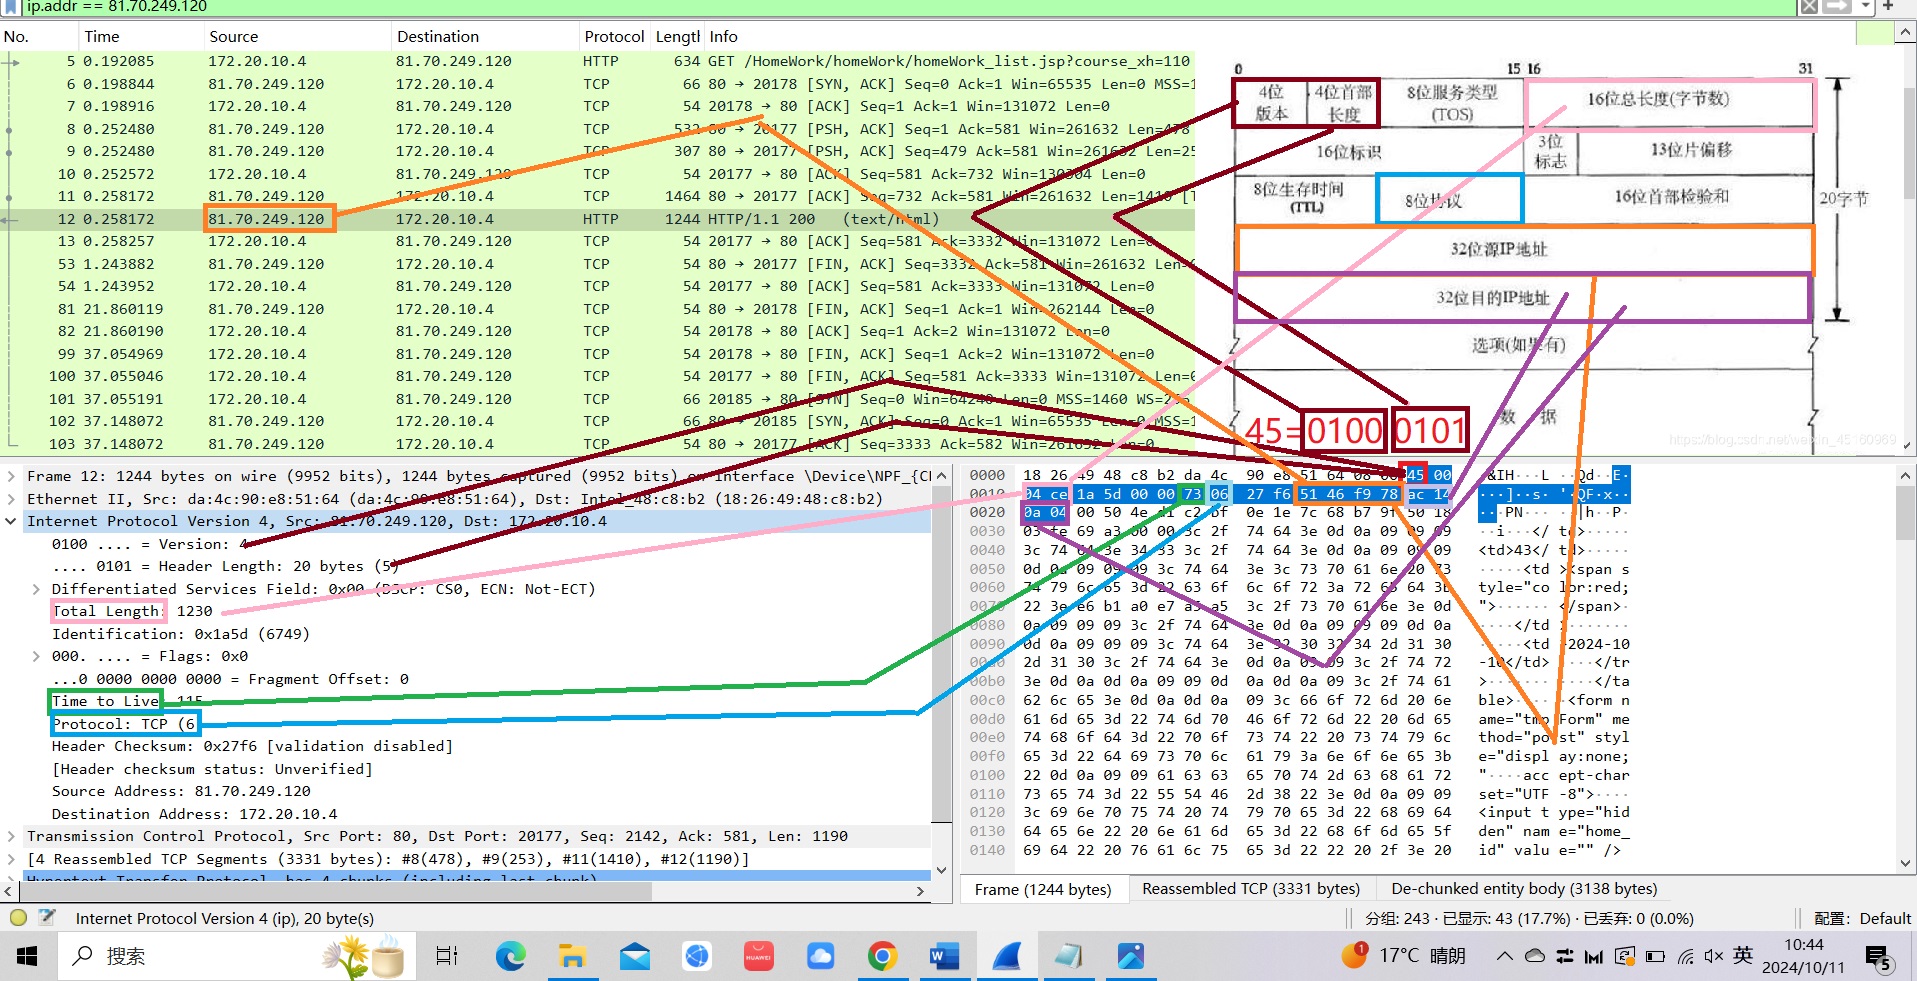1917x981 pixels.
Task: Click packet details horizontal scroll right arrow
Action: pos(921,890)
